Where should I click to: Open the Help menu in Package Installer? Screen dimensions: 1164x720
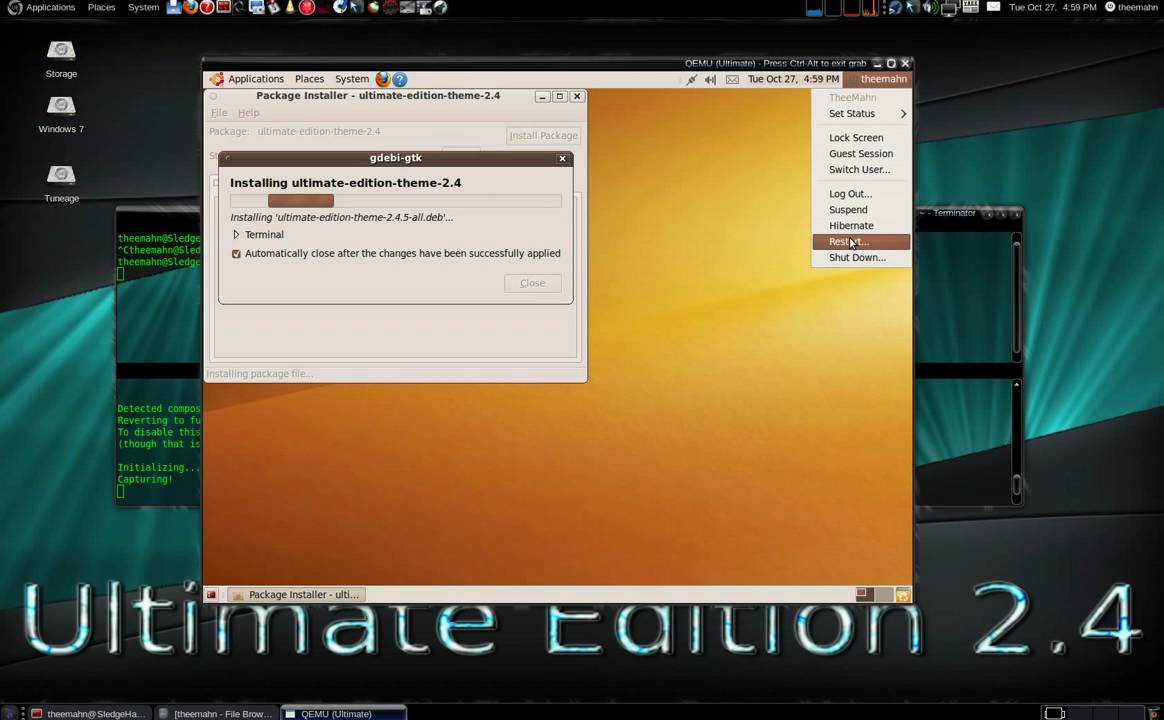pos(249,113)
